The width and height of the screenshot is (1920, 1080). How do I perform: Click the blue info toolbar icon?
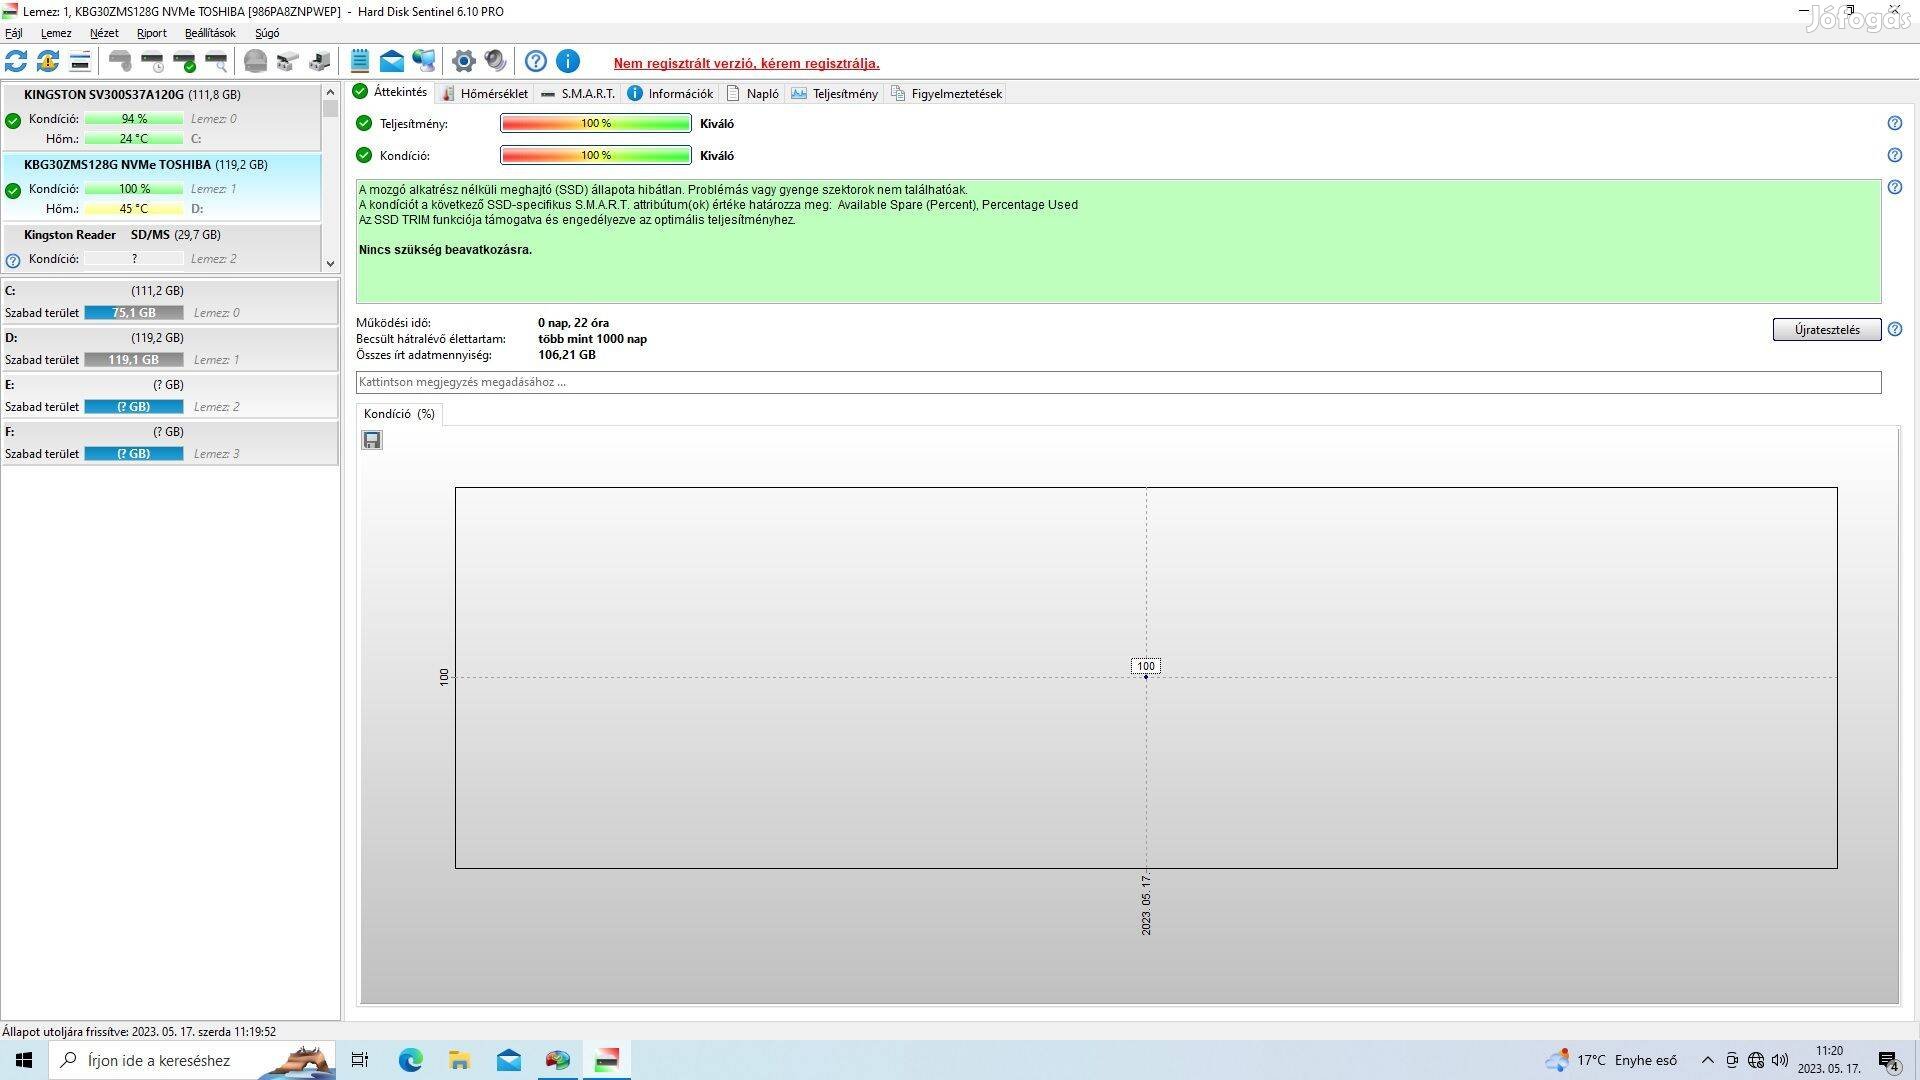click(x=568, y=61)
